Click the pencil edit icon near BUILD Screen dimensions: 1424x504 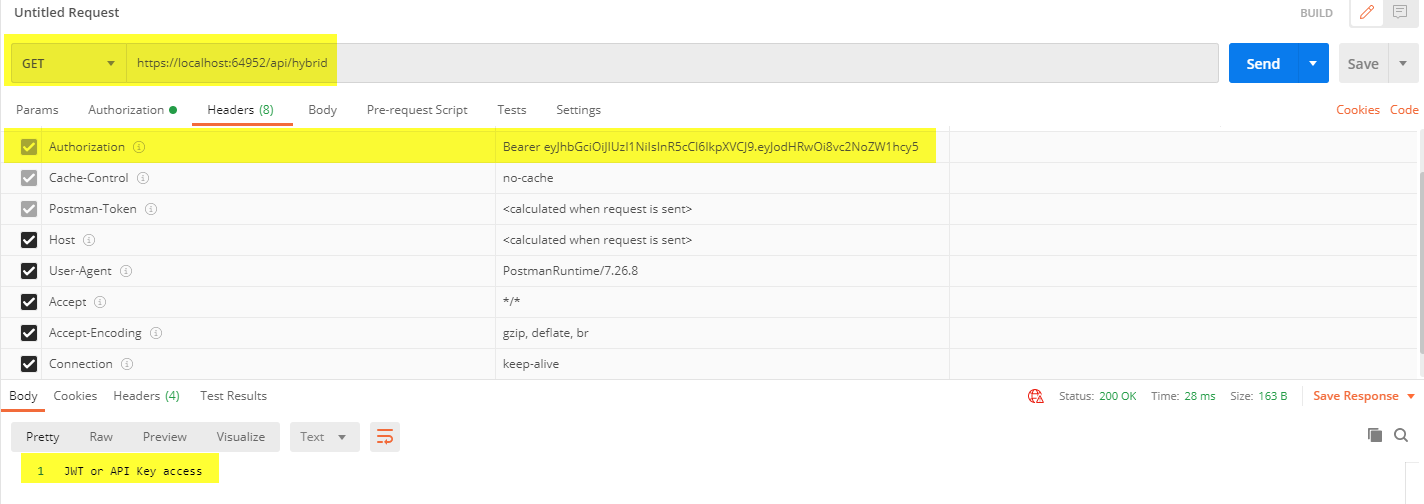1367,13
